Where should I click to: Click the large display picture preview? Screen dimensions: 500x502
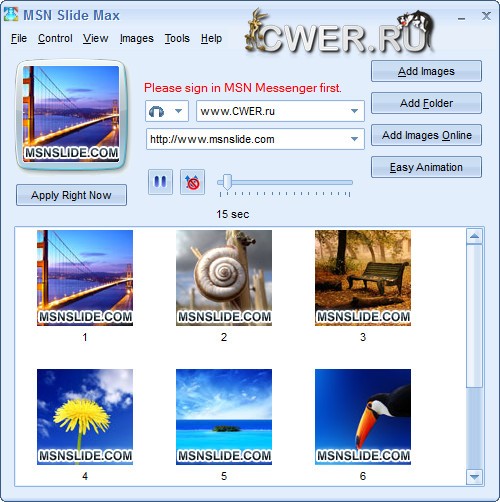click(71, 114)
